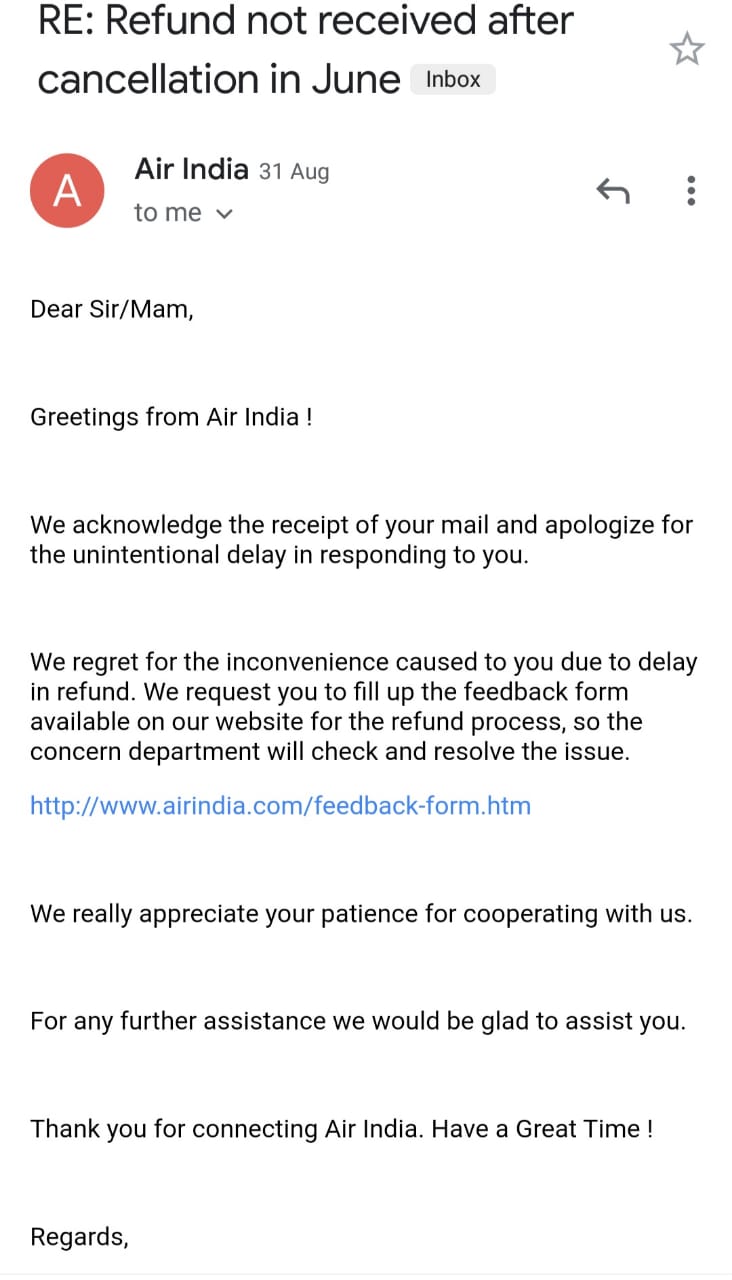
Task: Click the 'Greetings from Air India !' line
Action: (171, 417)
